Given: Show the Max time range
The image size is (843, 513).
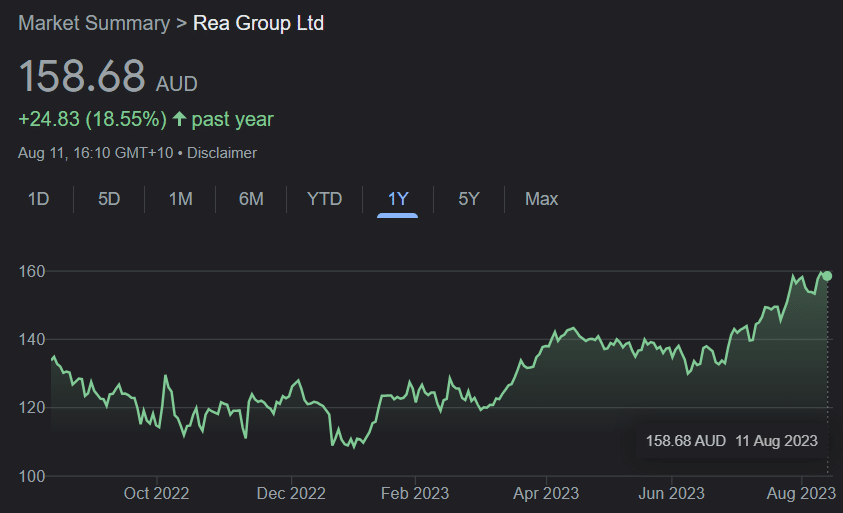Looking at the screenshot, I should pyautogui.click(x=541, y=199).
